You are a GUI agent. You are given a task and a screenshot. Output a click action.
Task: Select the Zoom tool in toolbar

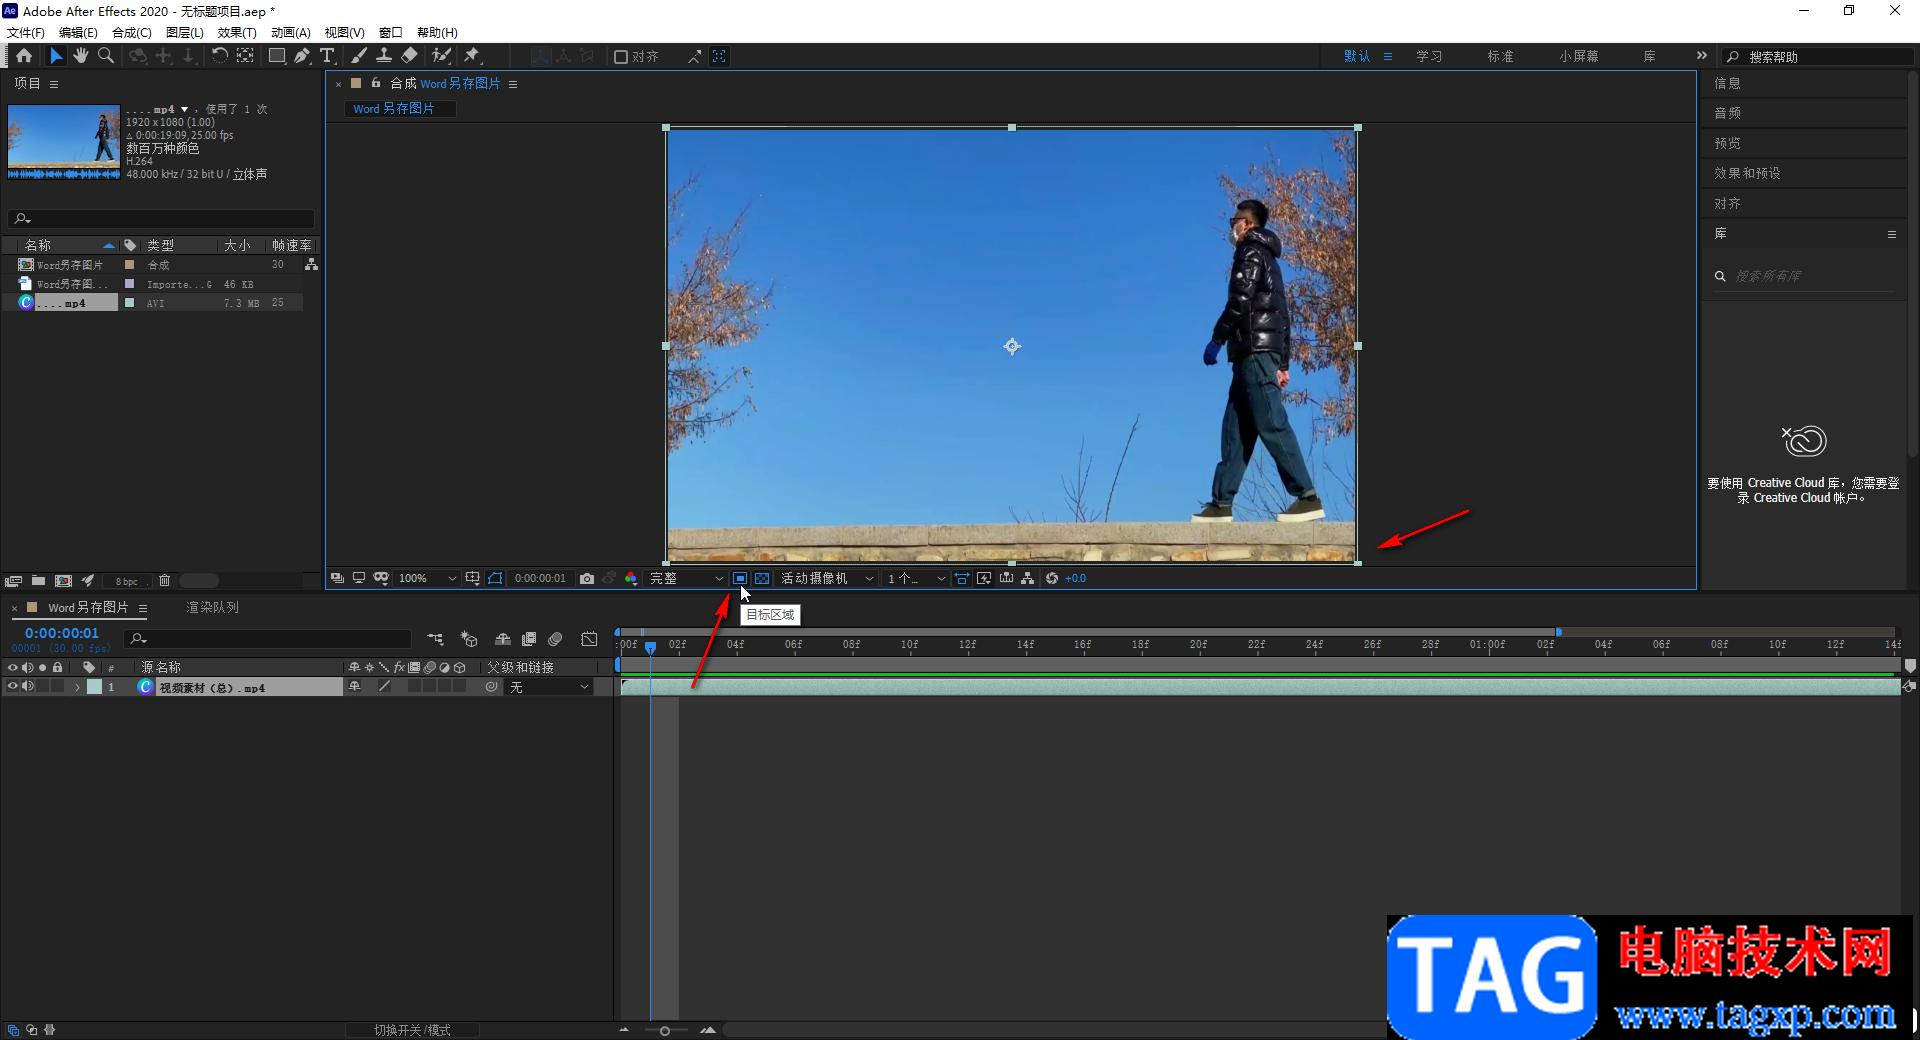106,56
